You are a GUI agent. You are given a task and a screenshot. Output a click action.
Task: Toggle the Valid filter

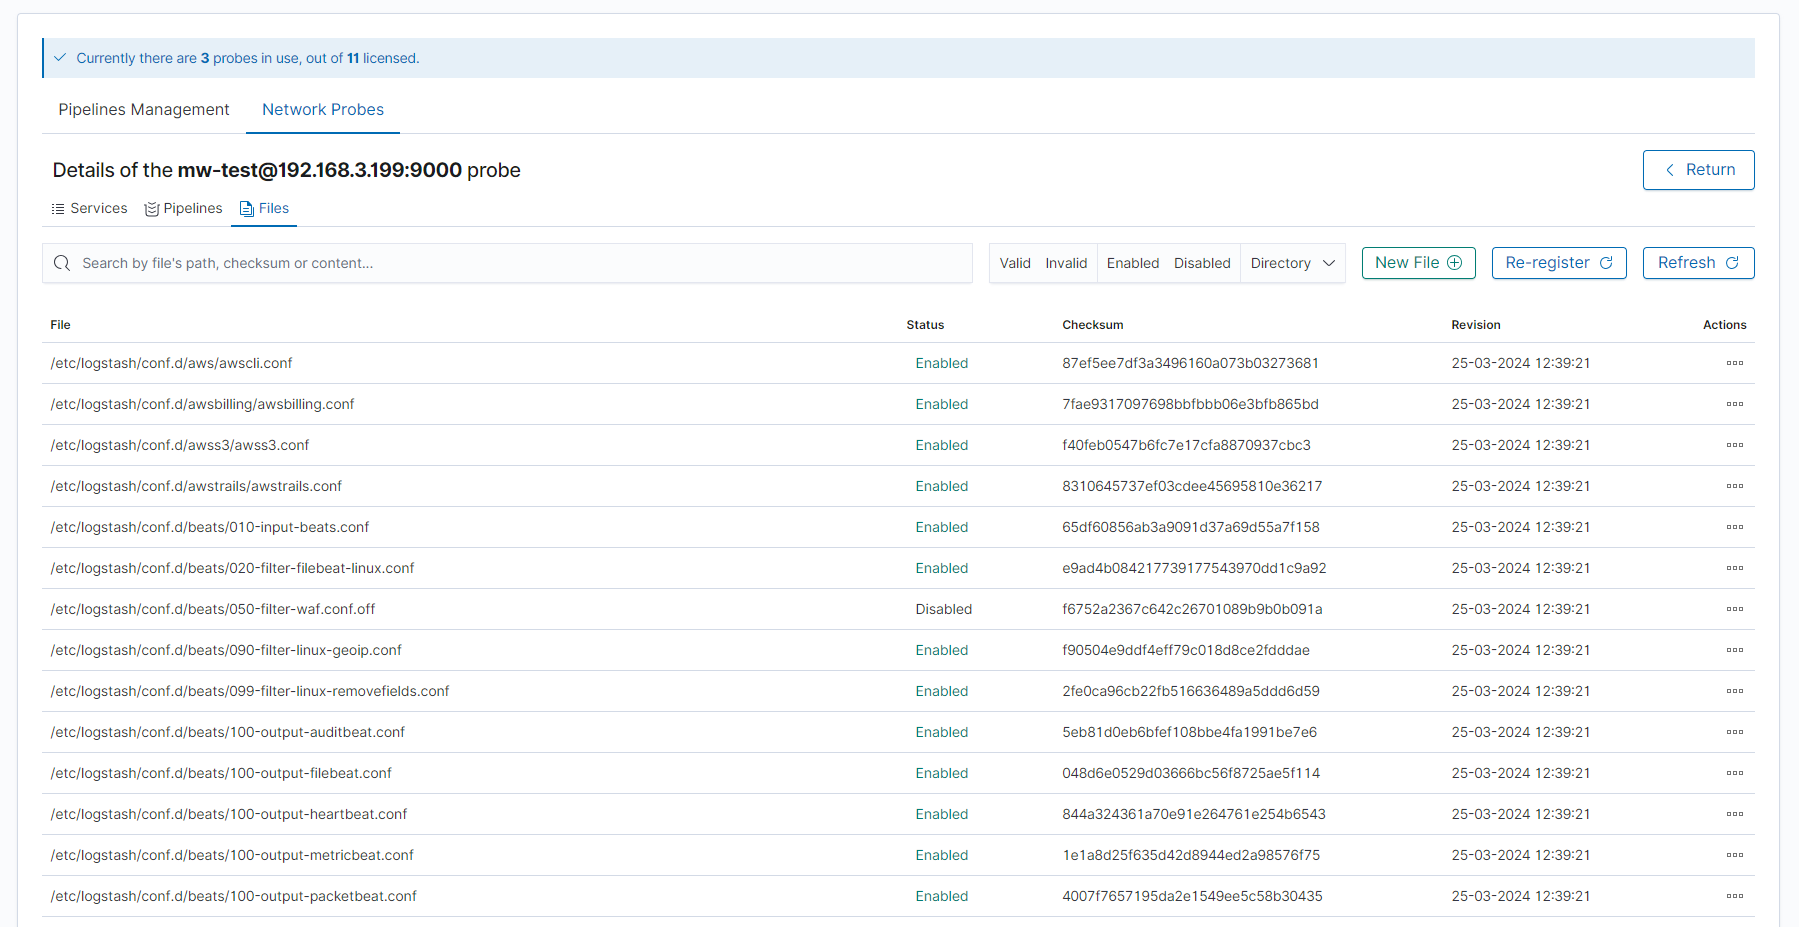pyautogui.click(x=1014, y=263)
